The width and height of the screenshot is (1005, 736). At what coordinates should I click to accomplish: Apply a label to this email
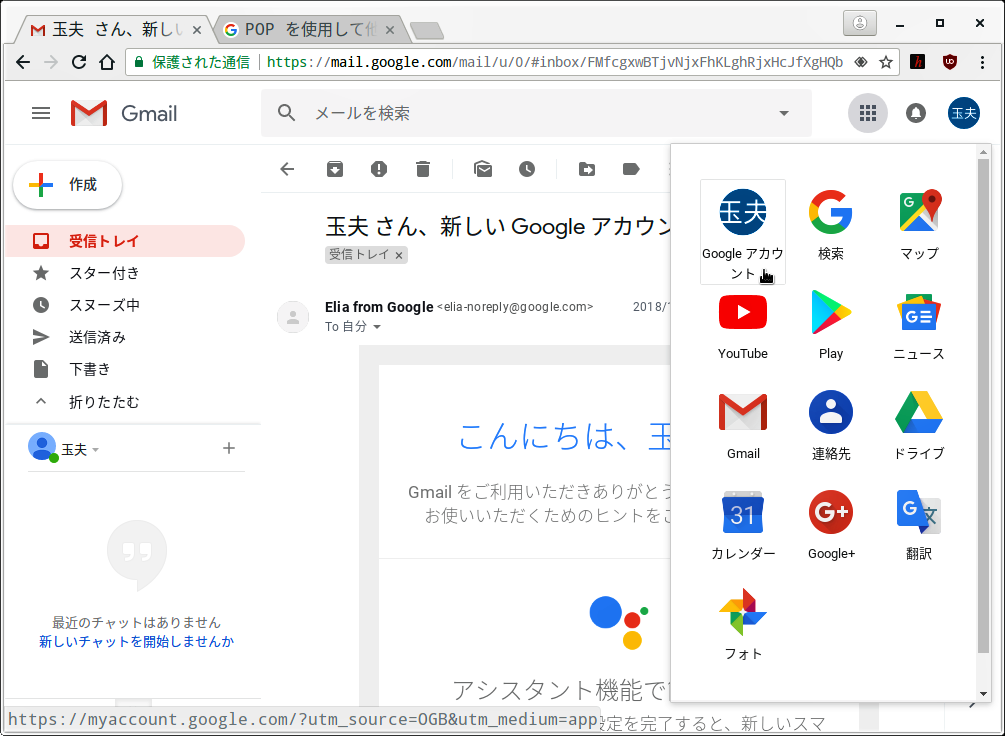[x=631, y=169]
